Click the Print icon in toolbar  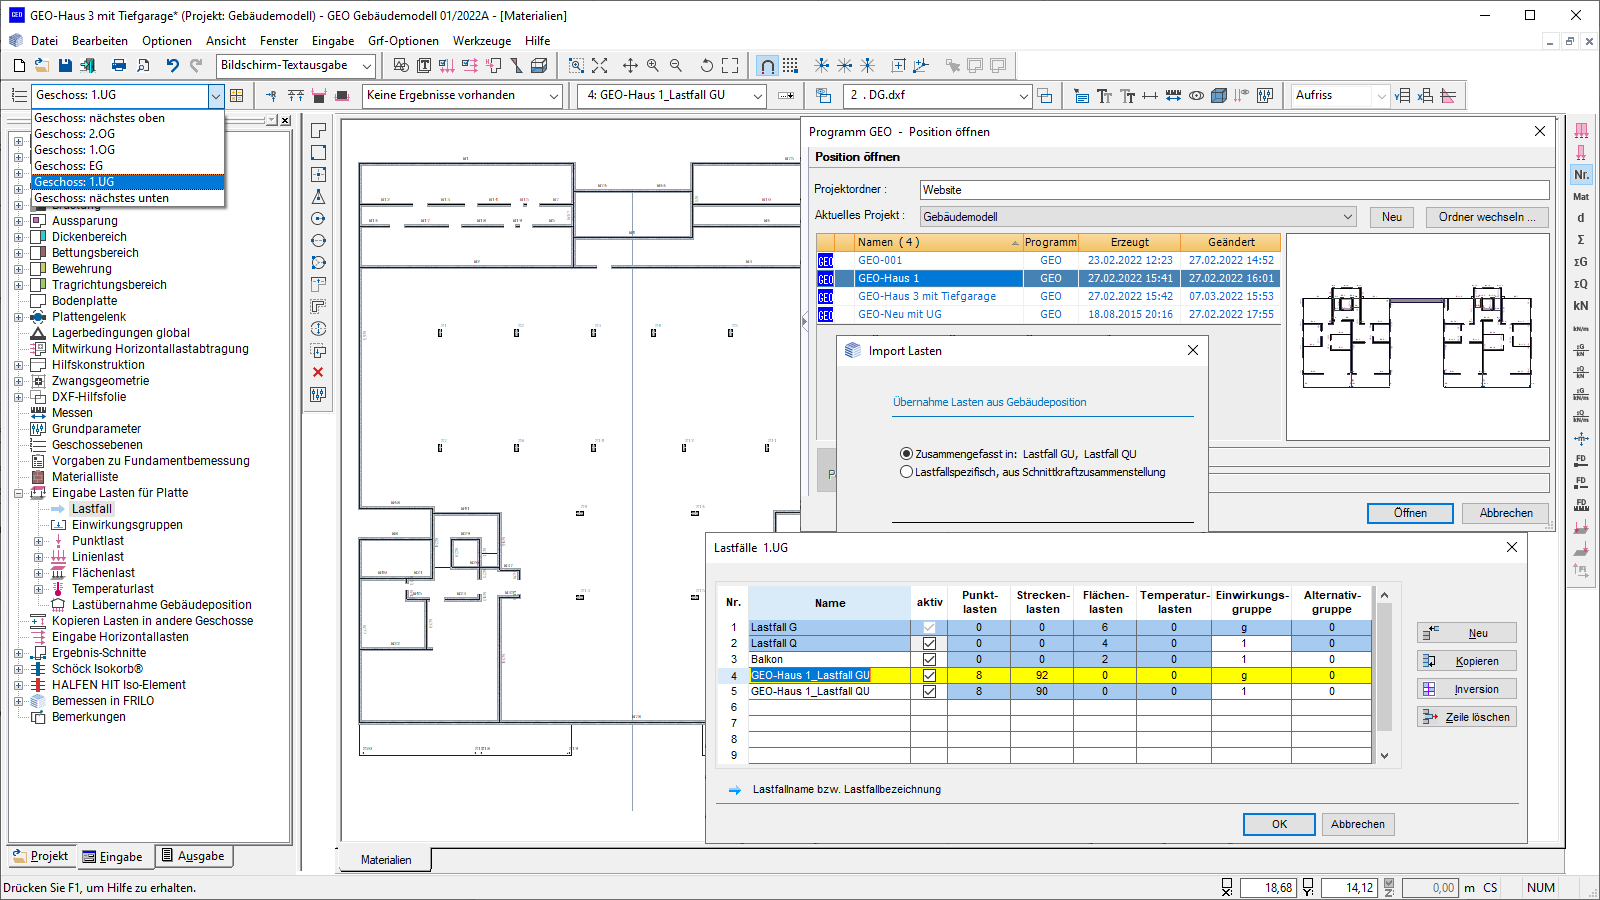[119, 66]
